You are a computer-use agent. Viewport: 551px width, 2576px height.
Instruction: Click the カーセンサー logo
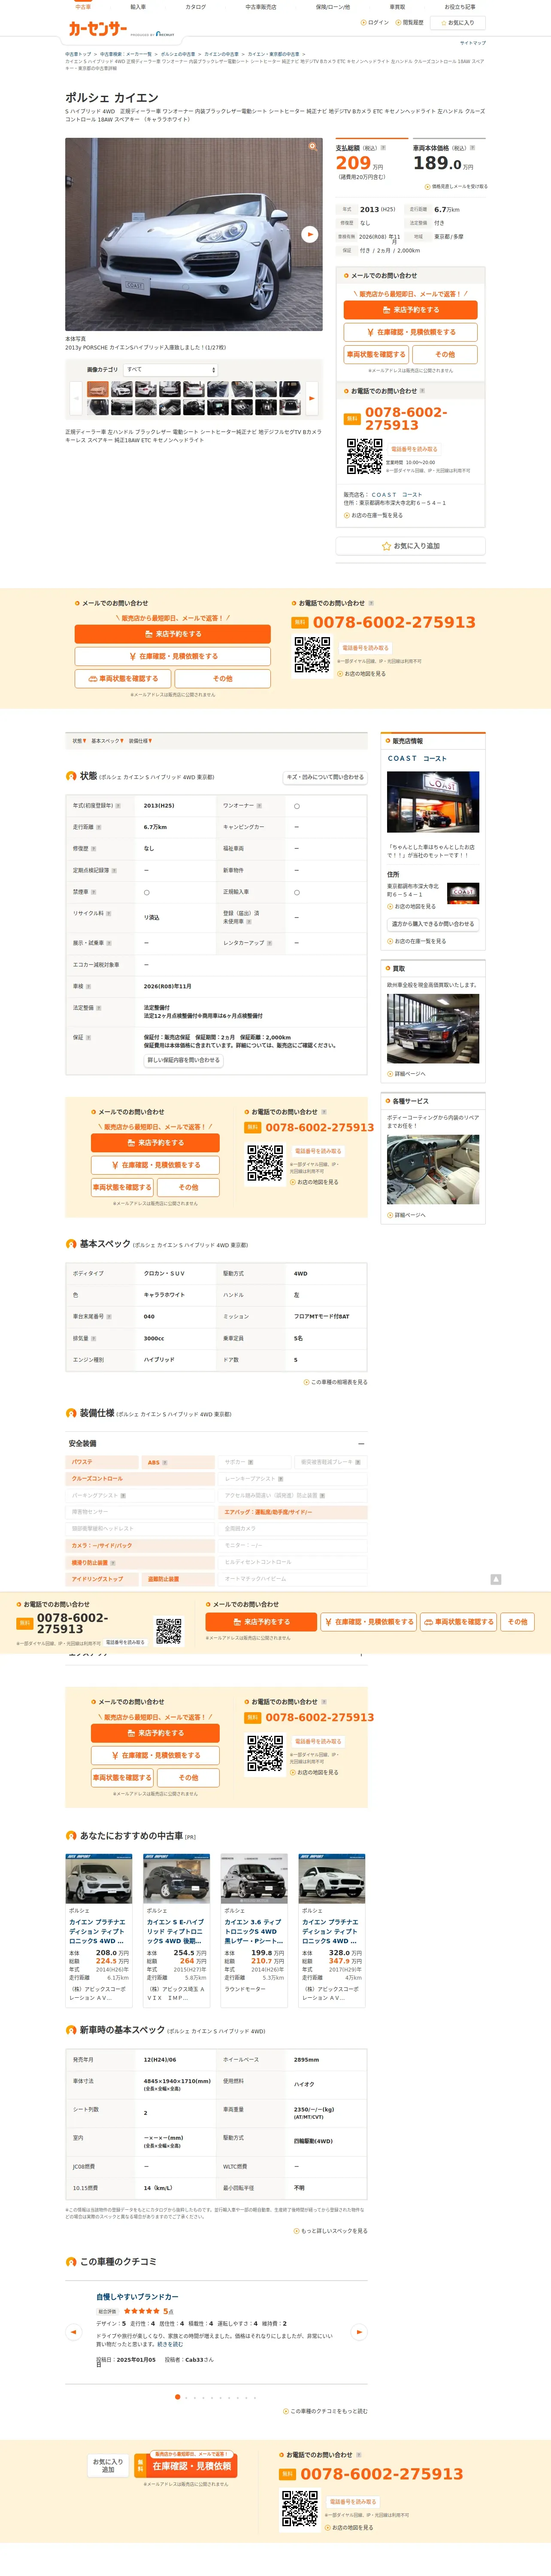(x=97, y=29)
